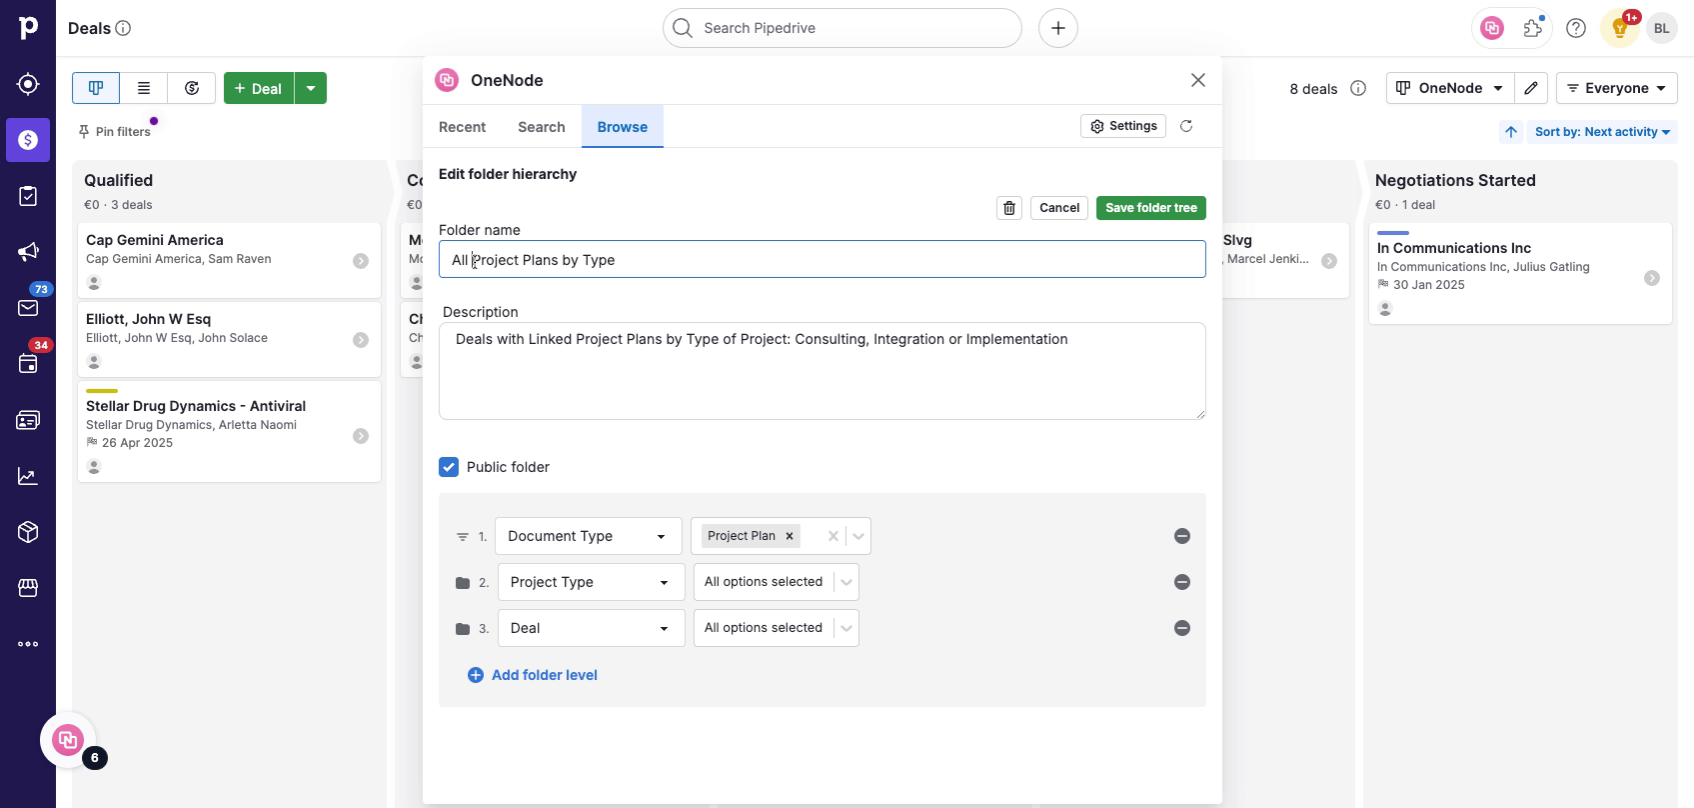Open Deals dollar icon in sidebar
The height and width of the screenshot is (808, 1694).
[x=28, y=140]
